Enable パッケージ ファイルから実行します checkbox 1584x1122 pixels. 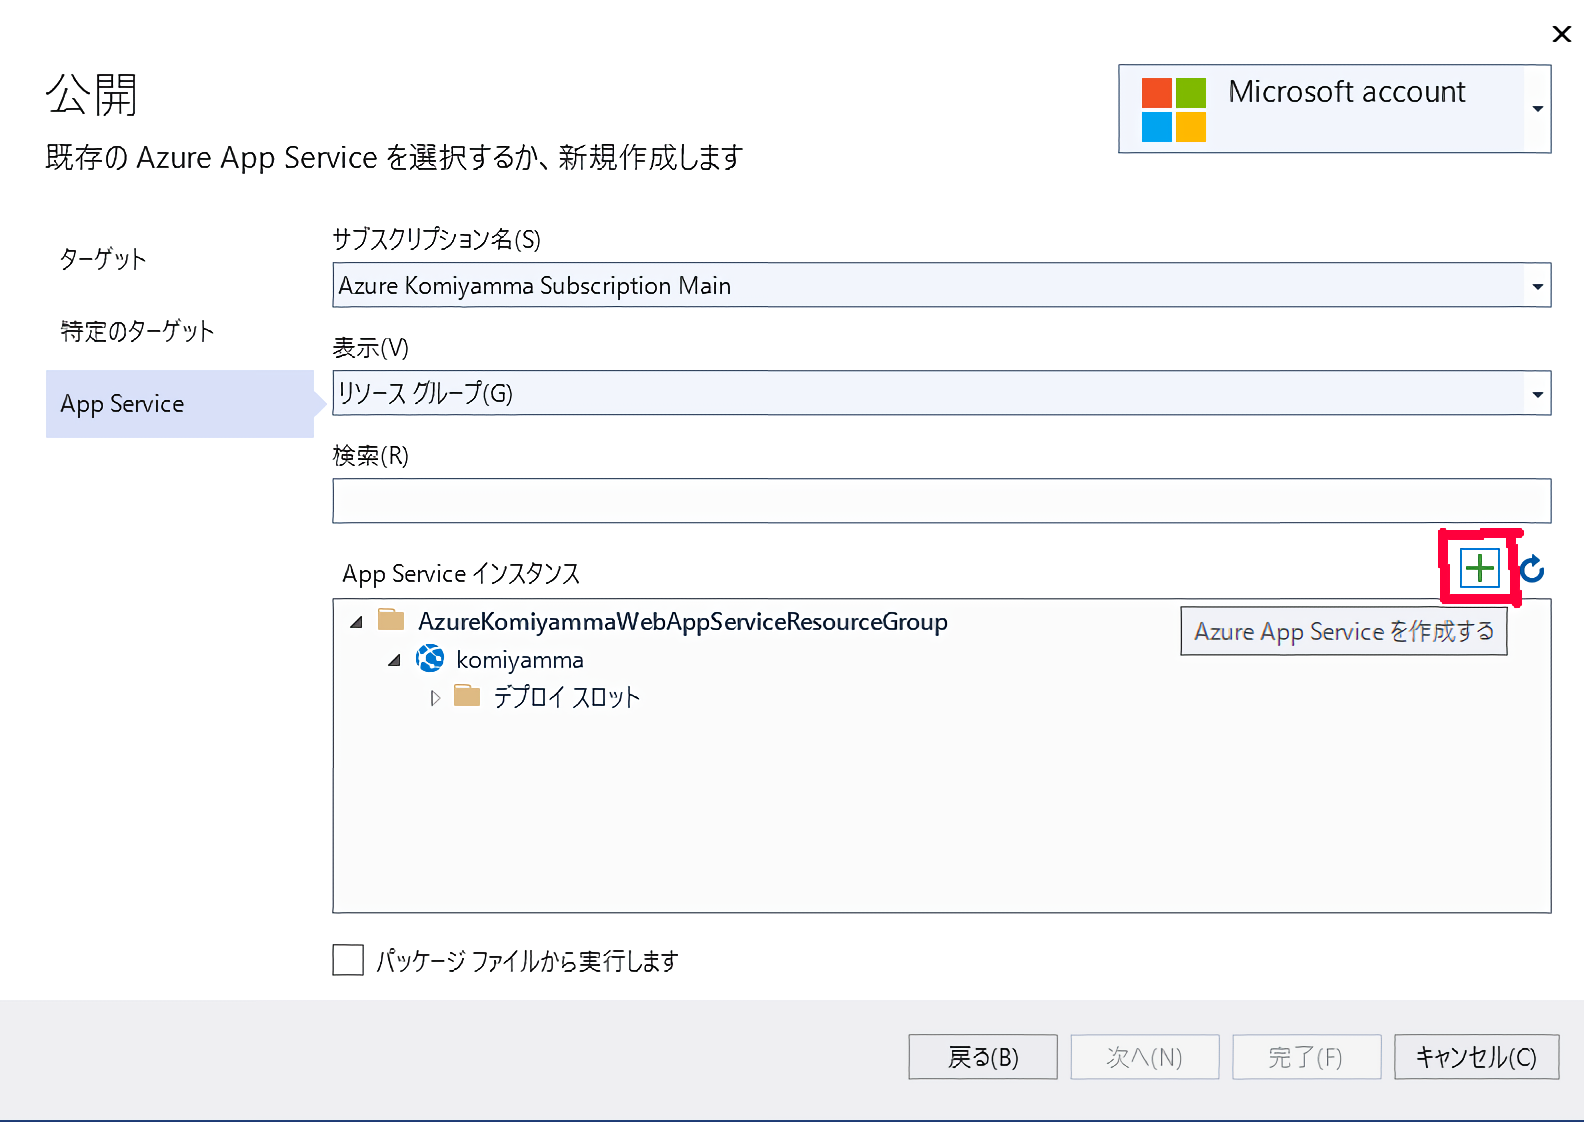click(348, 960)
